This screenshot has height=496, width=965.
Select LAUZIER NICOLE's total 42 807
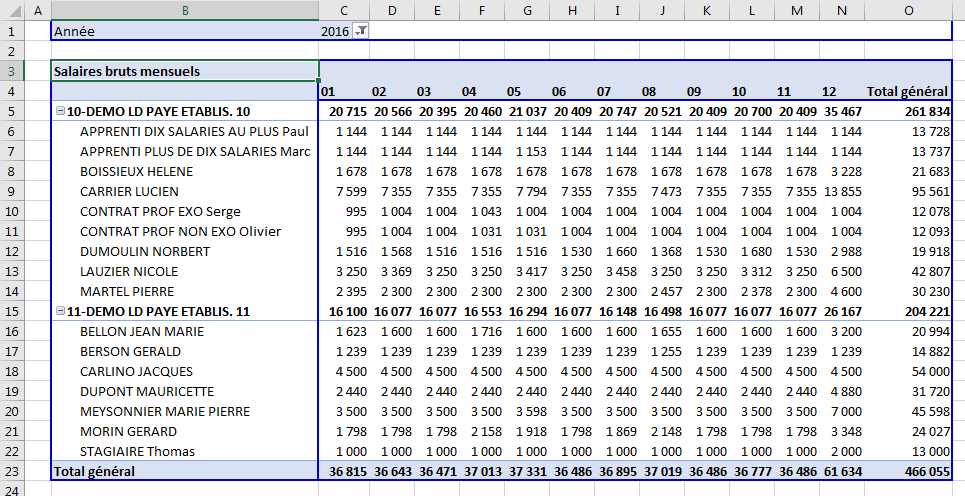[931, 271]
